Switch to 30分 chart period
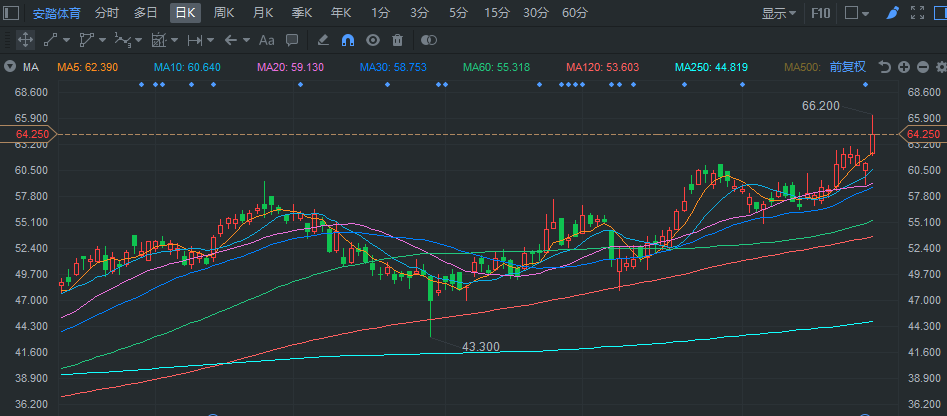Viewport: 947px width, 416px height. [x=536, y=13]
